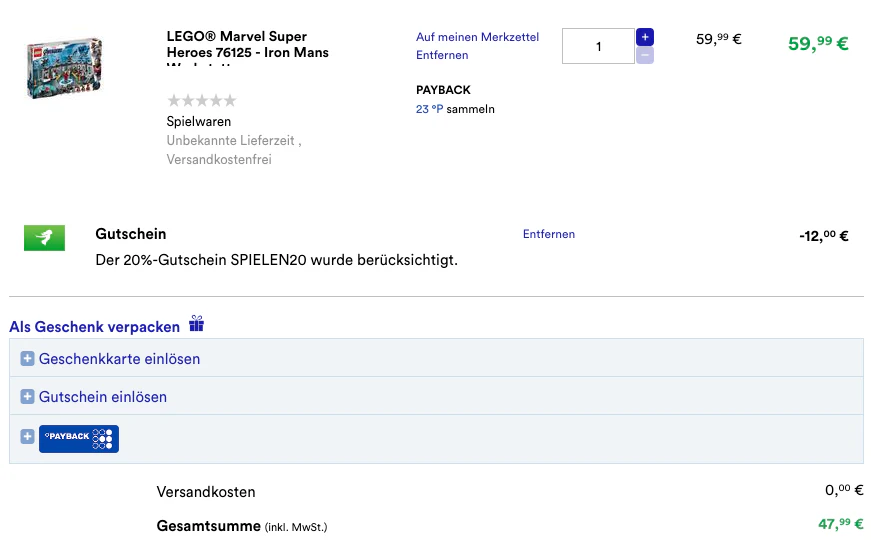Open LEGO Marvel Super Heroes 76125 title
This screenshot has height=540, width=871.
pyautogui.click(x=248, y=45)
